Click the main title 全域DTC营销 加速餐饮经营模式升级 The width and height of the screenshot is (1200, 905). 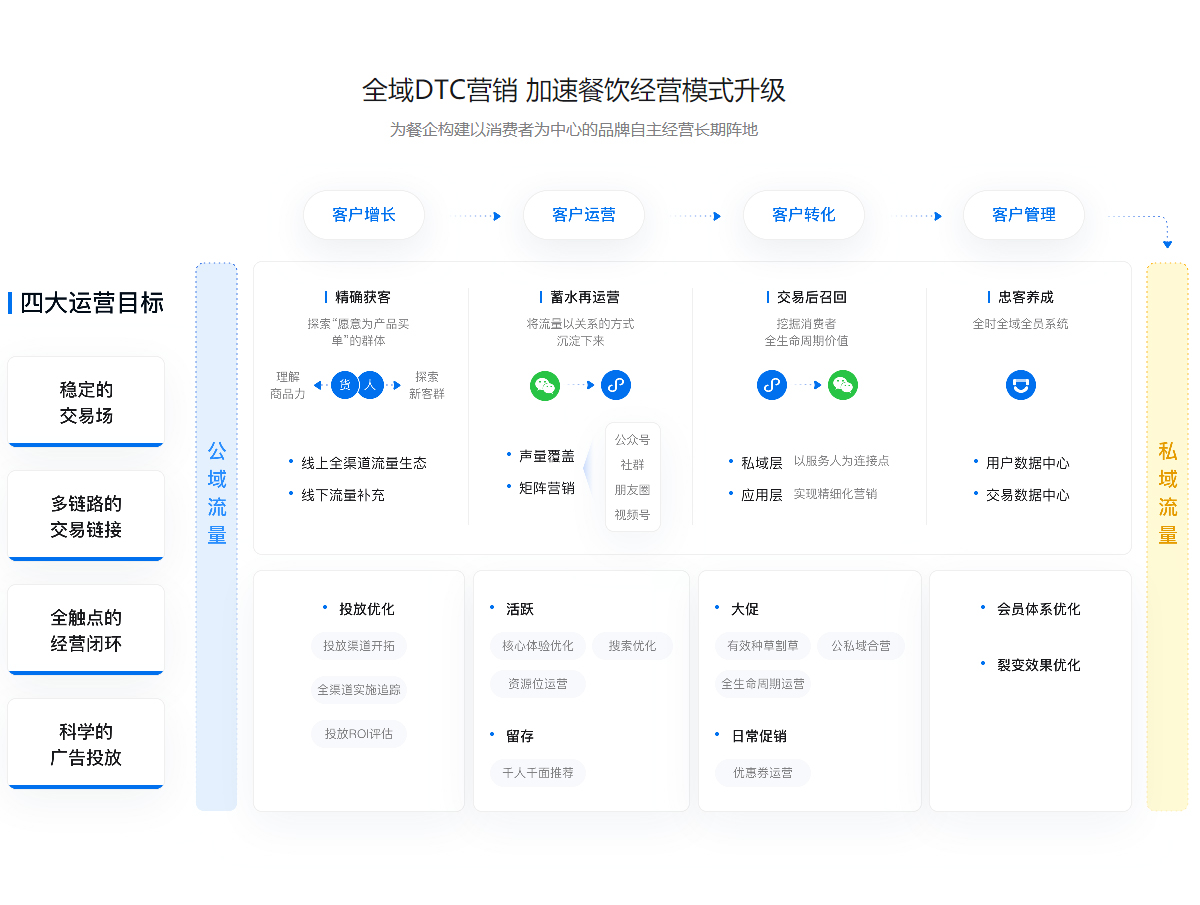point(574,91)
